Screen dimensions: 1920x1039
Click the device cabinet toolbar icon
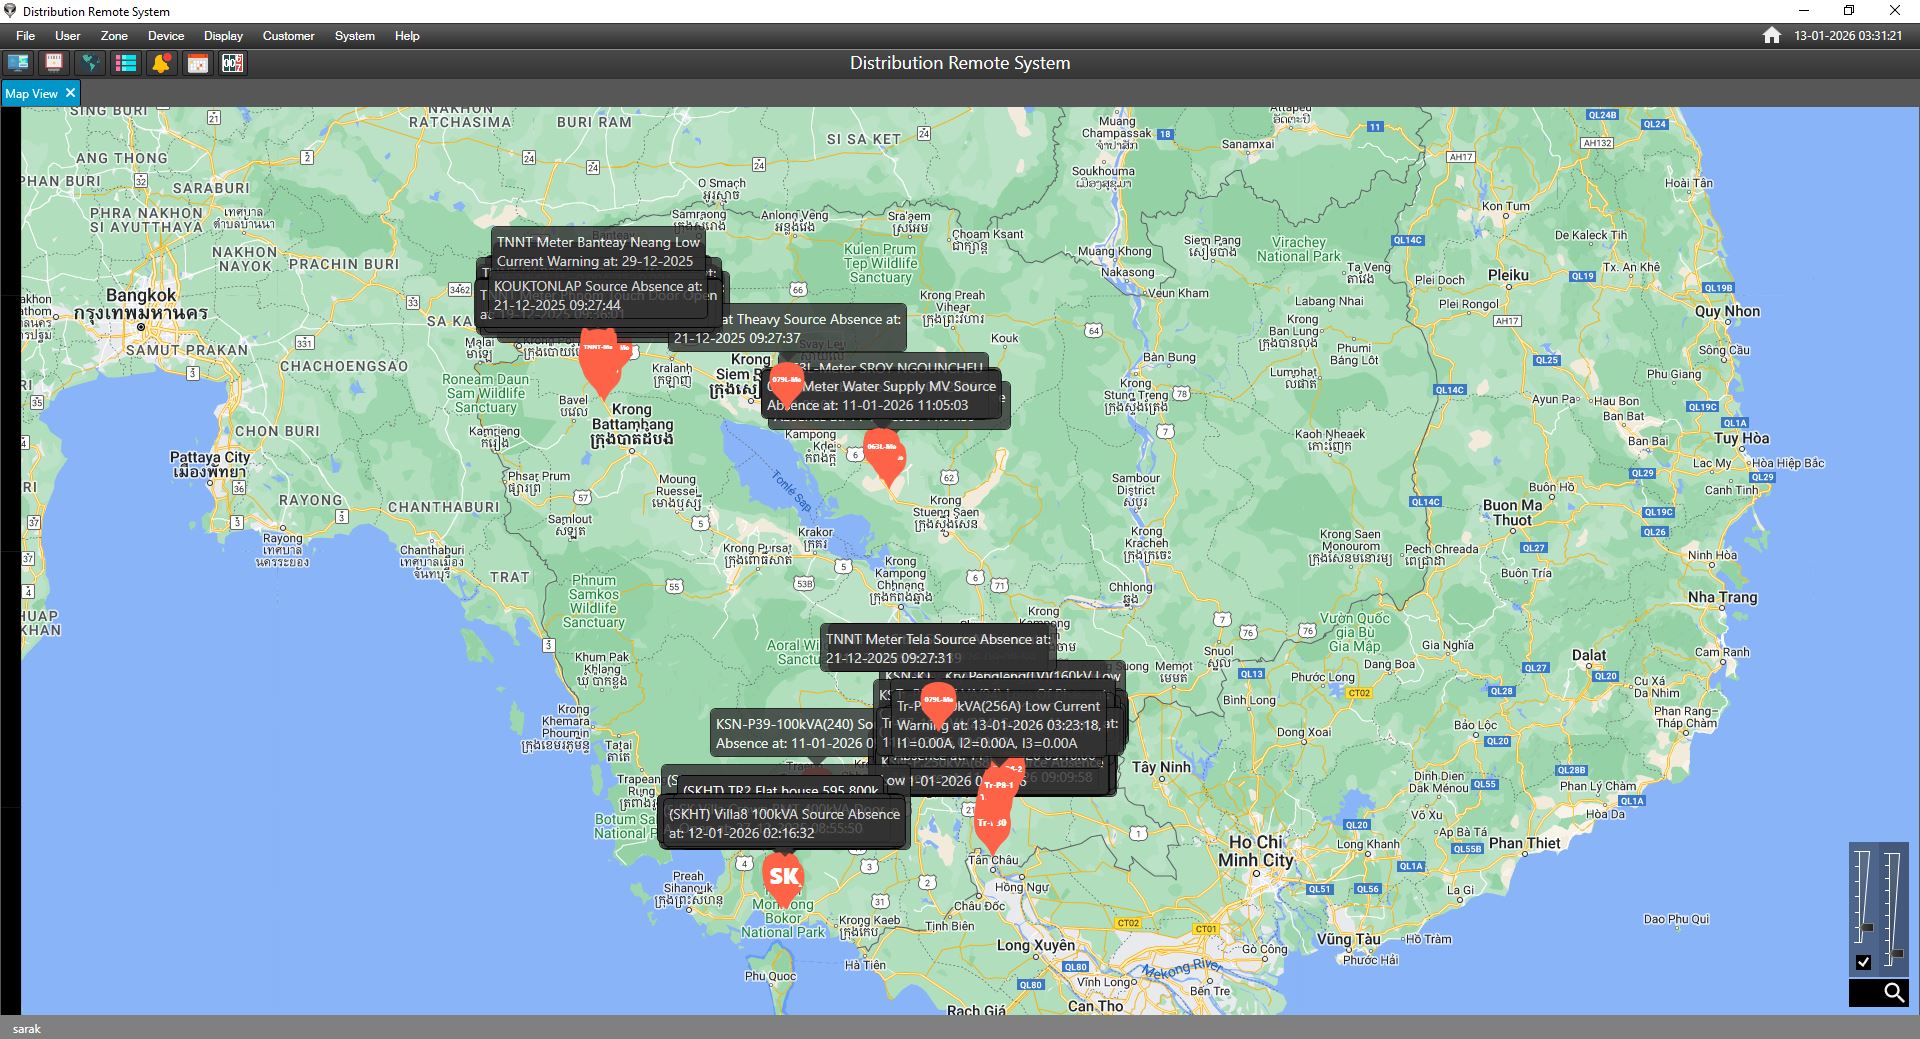pyautogui.click(x=53, y=62)
